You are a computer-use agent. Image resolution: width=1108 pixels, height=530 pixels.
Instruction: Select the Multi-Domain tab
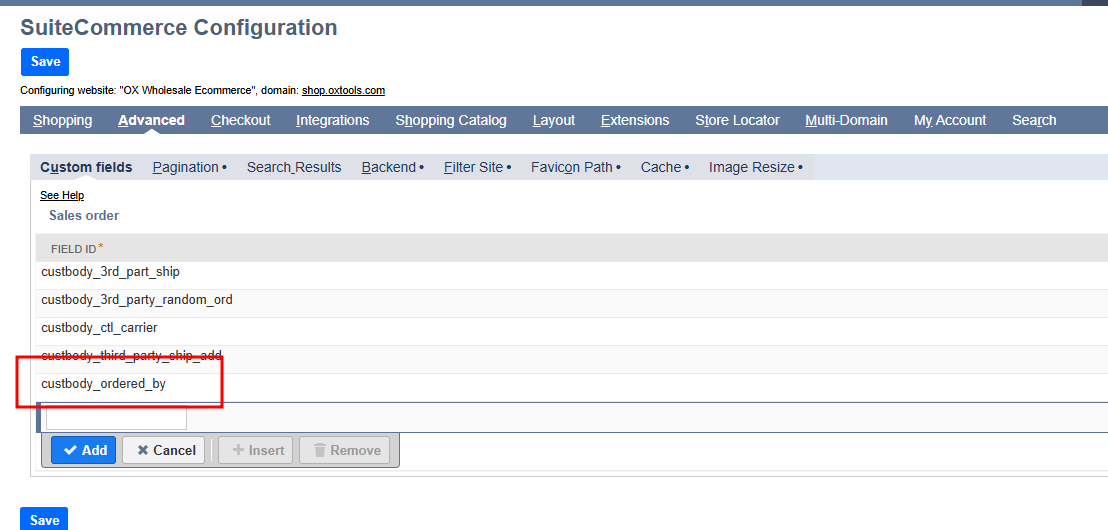[x=846, y=120]
